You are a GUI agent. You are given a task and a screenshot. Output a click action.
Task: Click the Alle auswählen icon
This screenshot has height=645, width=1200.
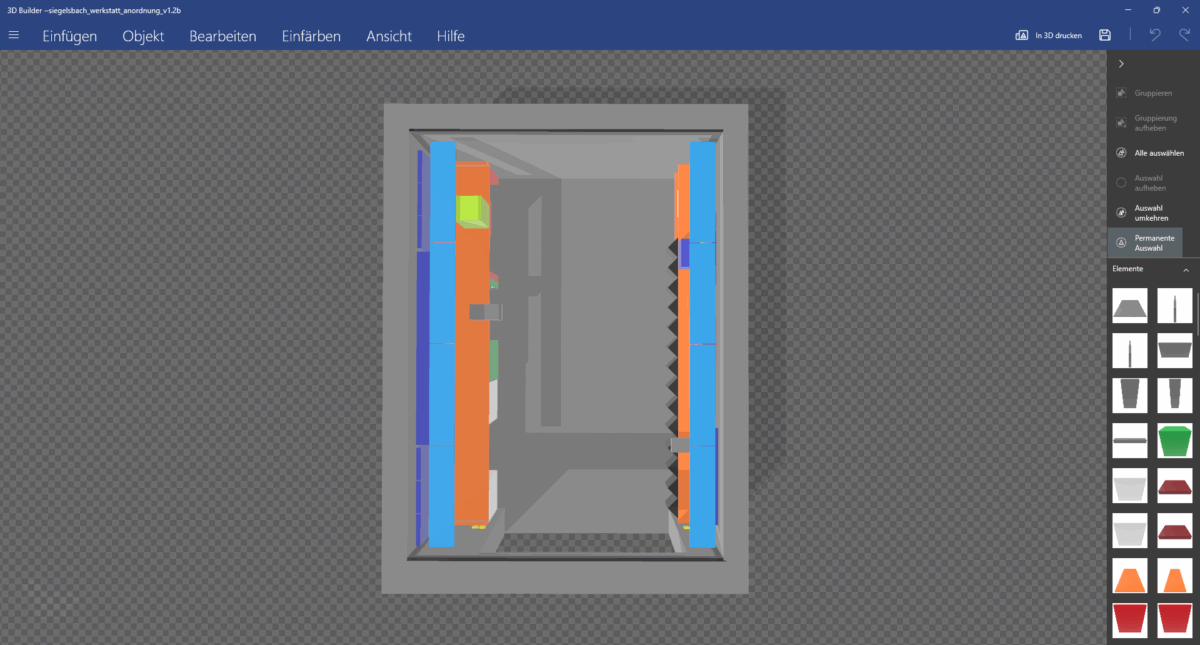tap(1121, 153)
